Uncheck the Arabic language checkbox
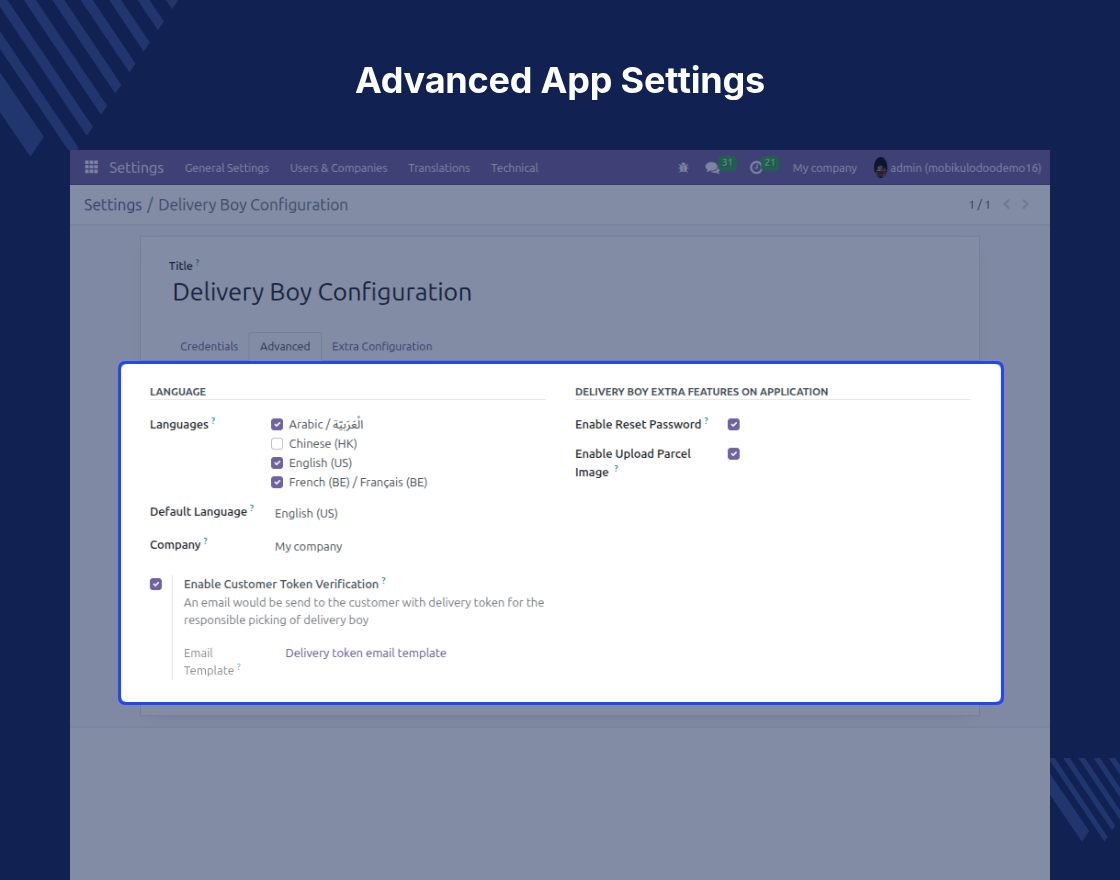This screenshot has width=1120, height=880. [x=277, y=424]
